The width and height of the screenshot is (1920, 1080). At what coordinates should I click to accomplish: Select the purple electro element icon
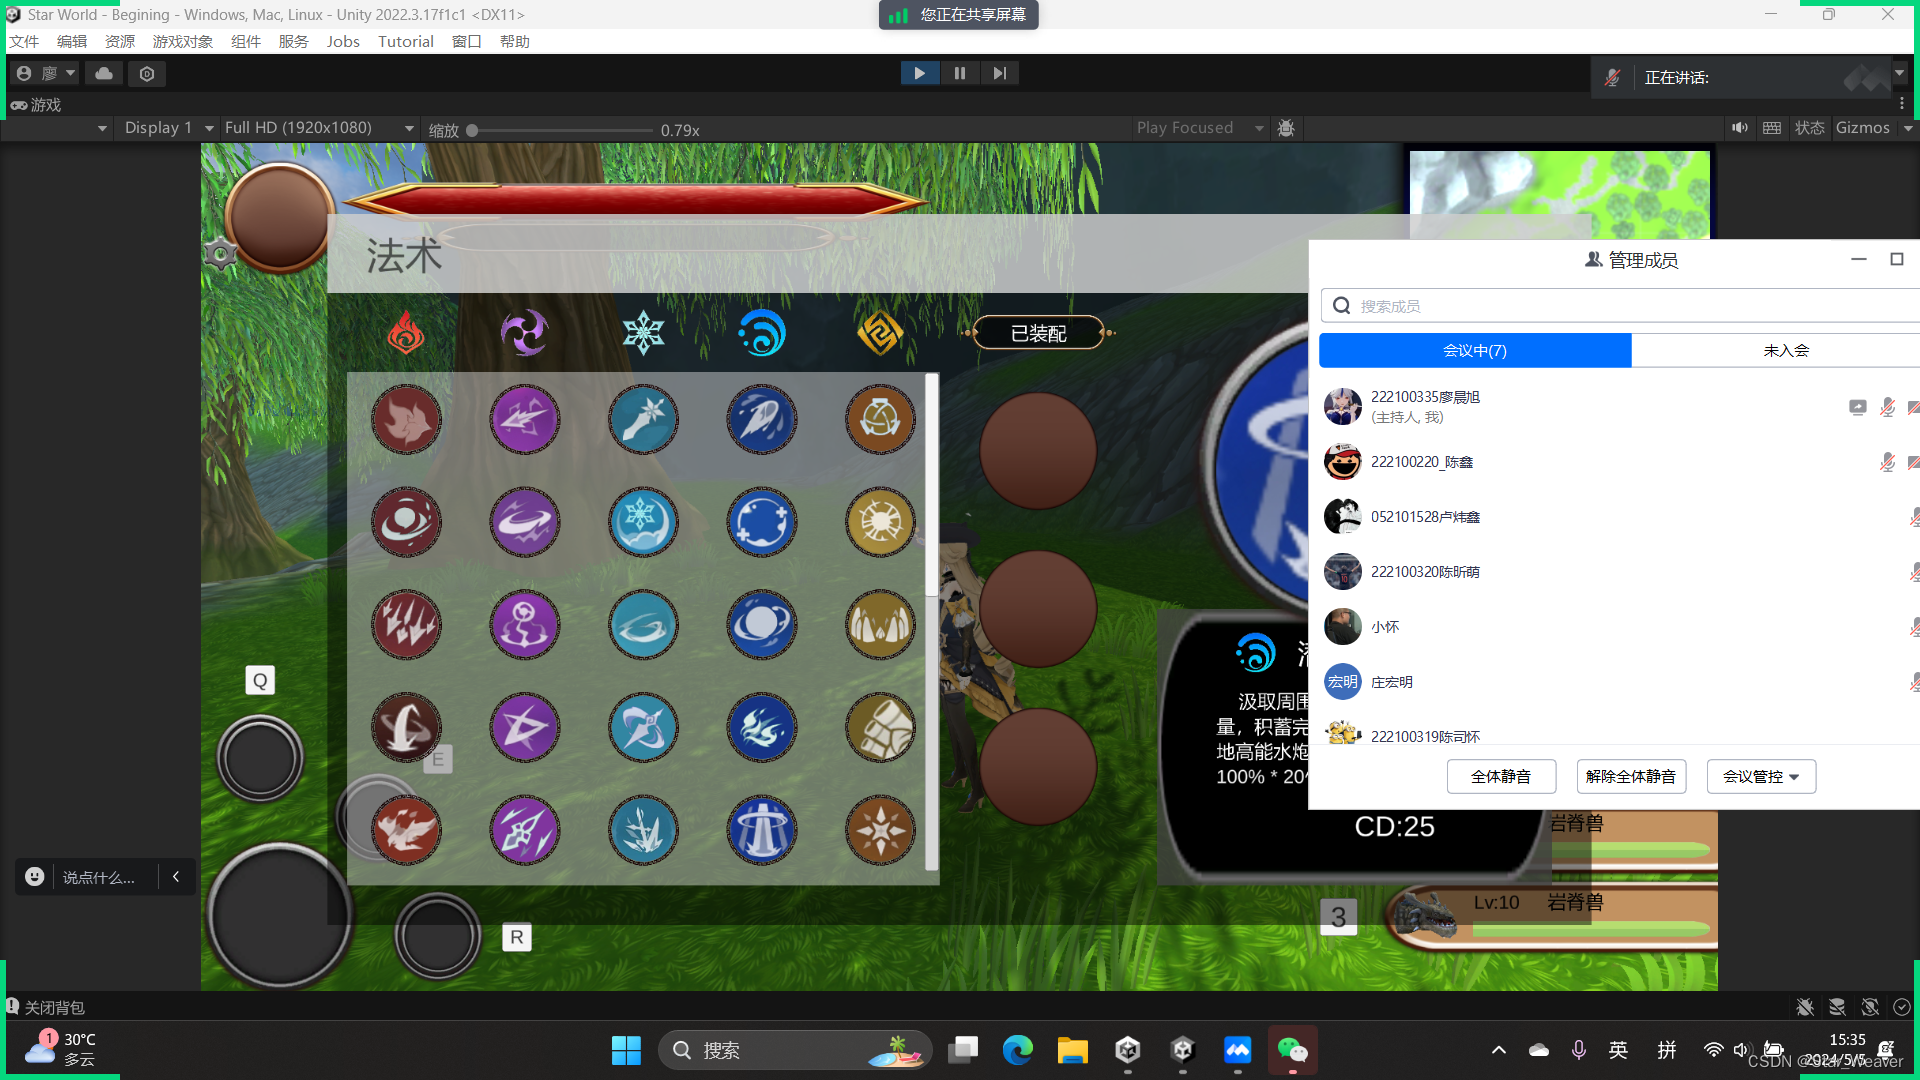524,333
